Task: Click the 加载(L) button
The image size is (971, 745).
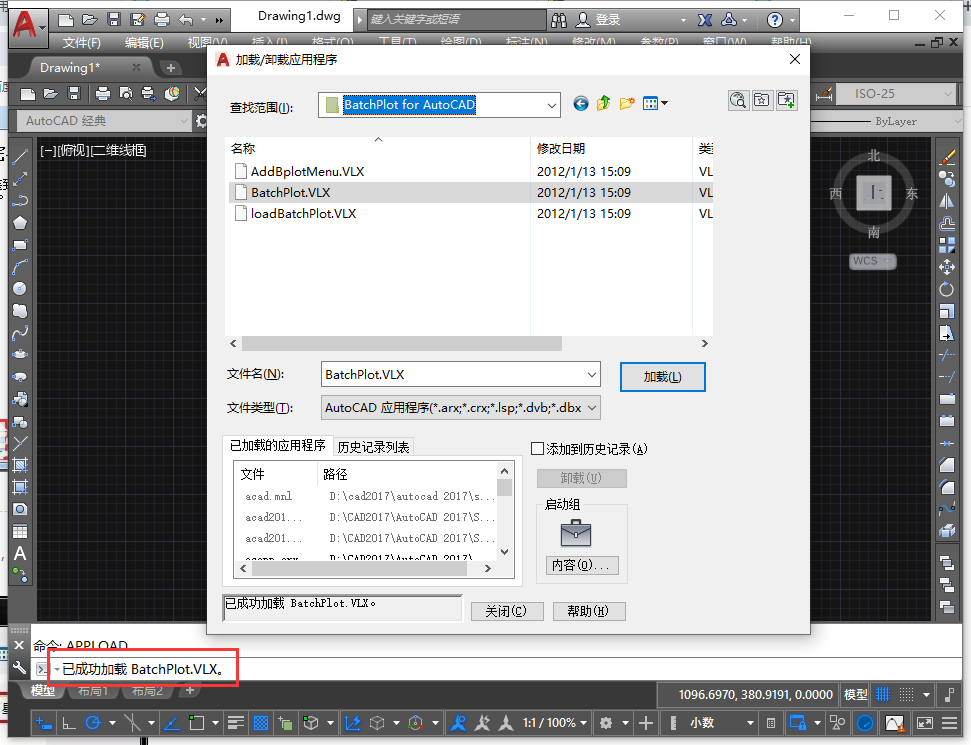Action: 663,377
